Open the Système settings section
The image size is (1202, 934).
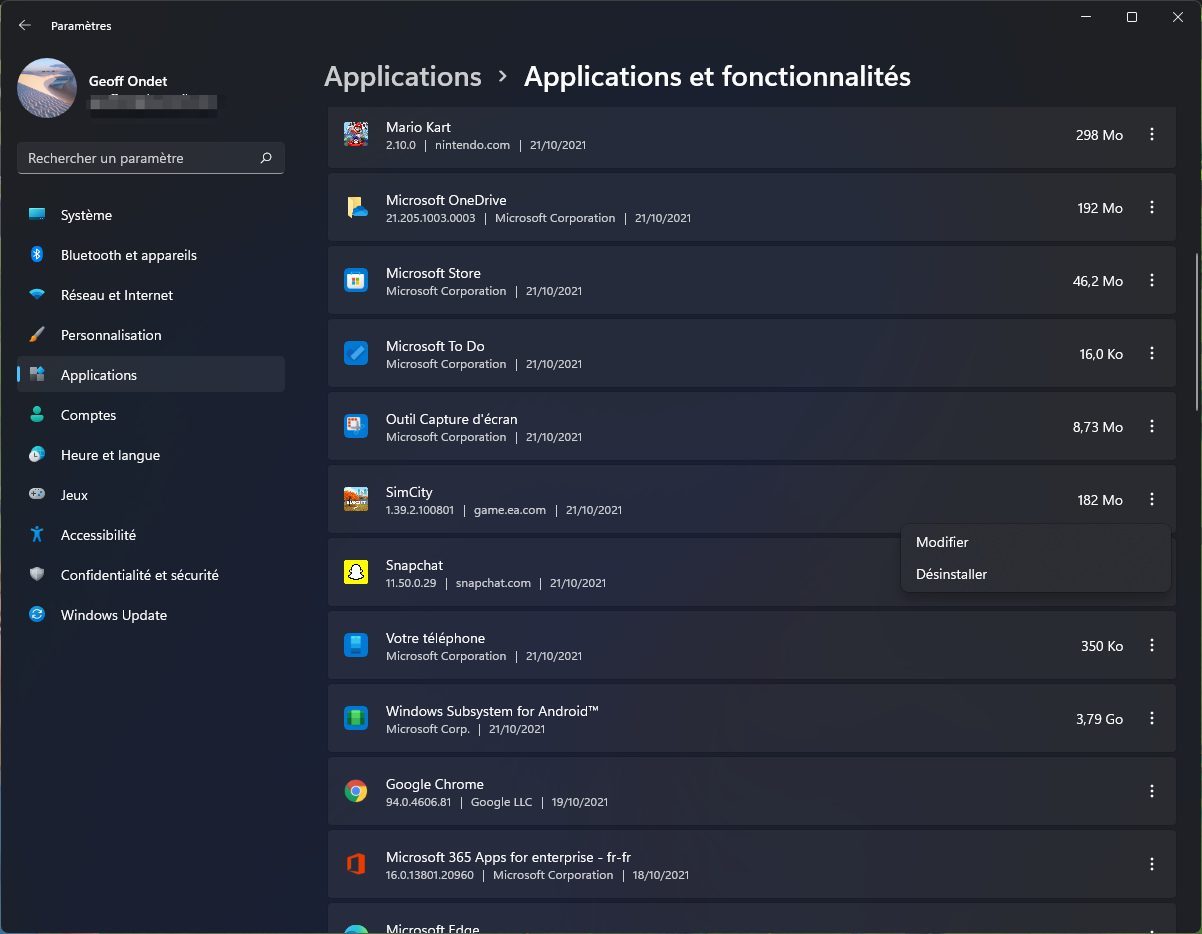(151, 215)
